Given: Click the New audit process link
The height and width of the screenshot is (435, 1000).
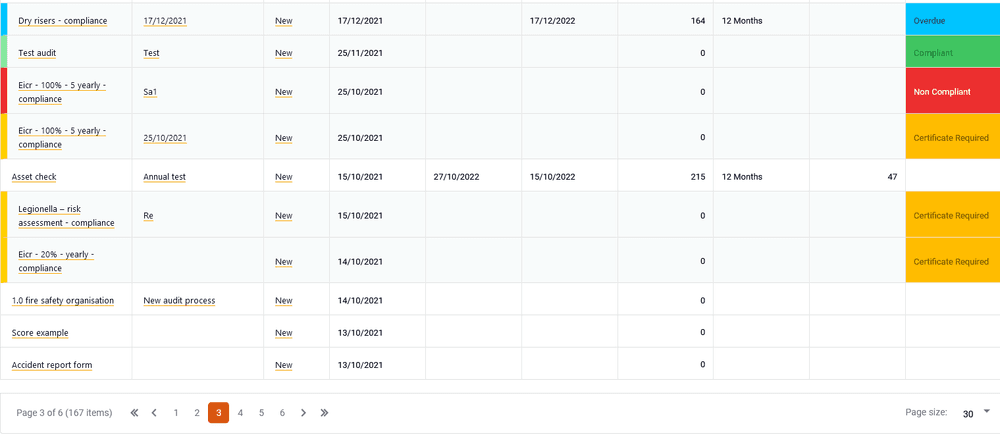Looking at the screenshot, I should coord(179,300).
